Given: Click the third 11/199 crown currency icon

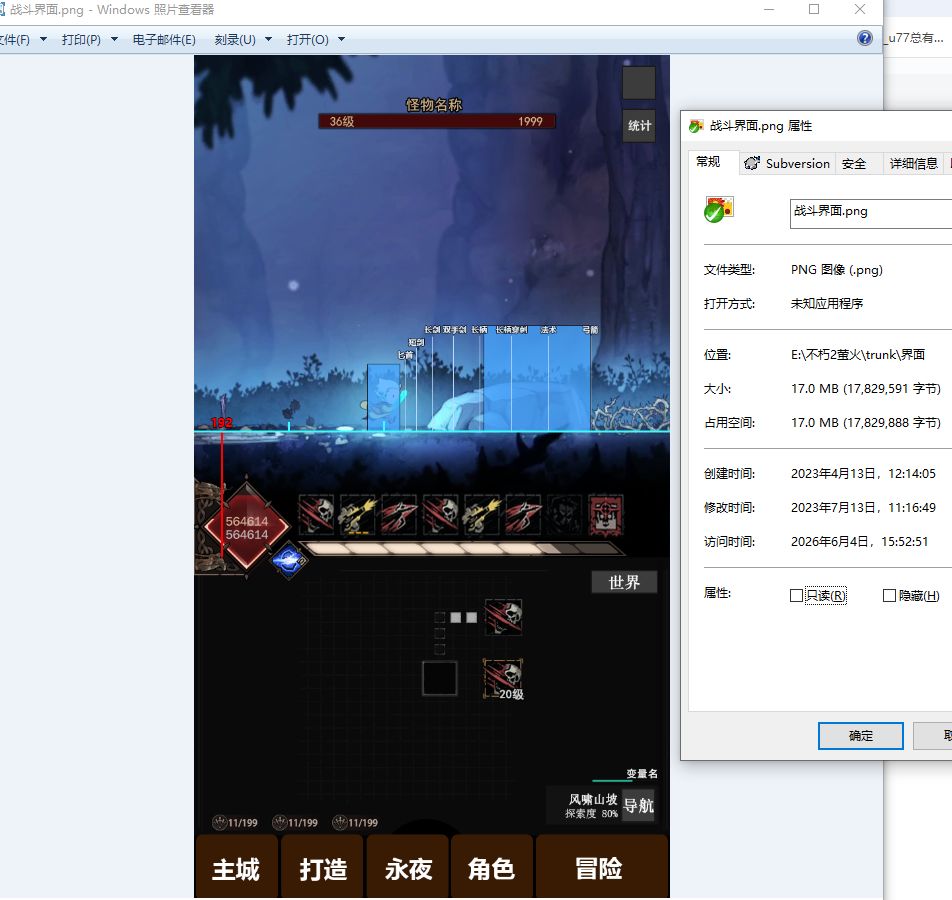Looking at the screenshot, I should click(339, 822).
